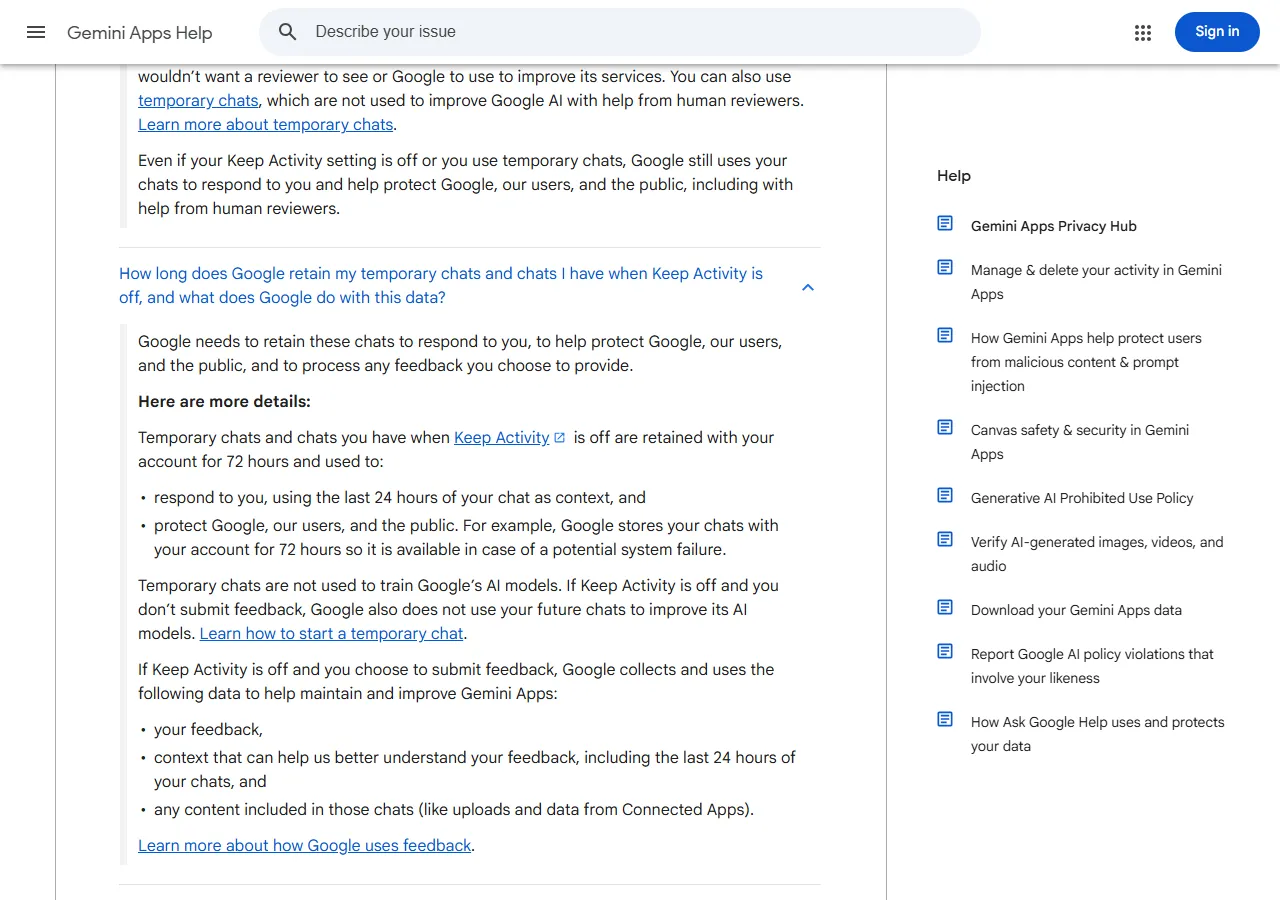Open the main hamburger menu
This screenshot has height=900, width=1280.
tap(36, 32)
